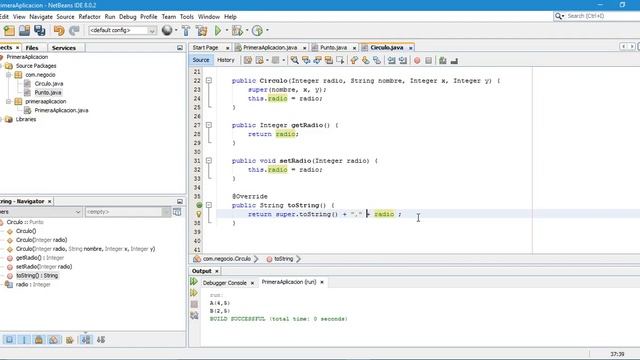The width and height of the screenshot is (640, 360).
Task: Click the Profile Project toolbar icon
Action: [x=257, y=31]
